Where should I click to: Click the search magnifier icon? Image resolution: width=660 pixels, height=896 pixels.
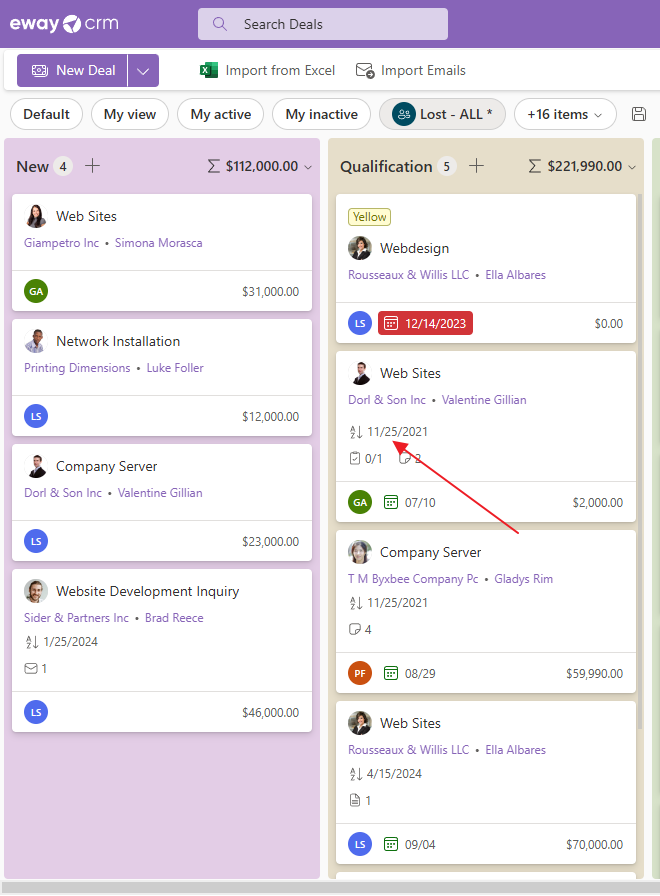(219, 24)
